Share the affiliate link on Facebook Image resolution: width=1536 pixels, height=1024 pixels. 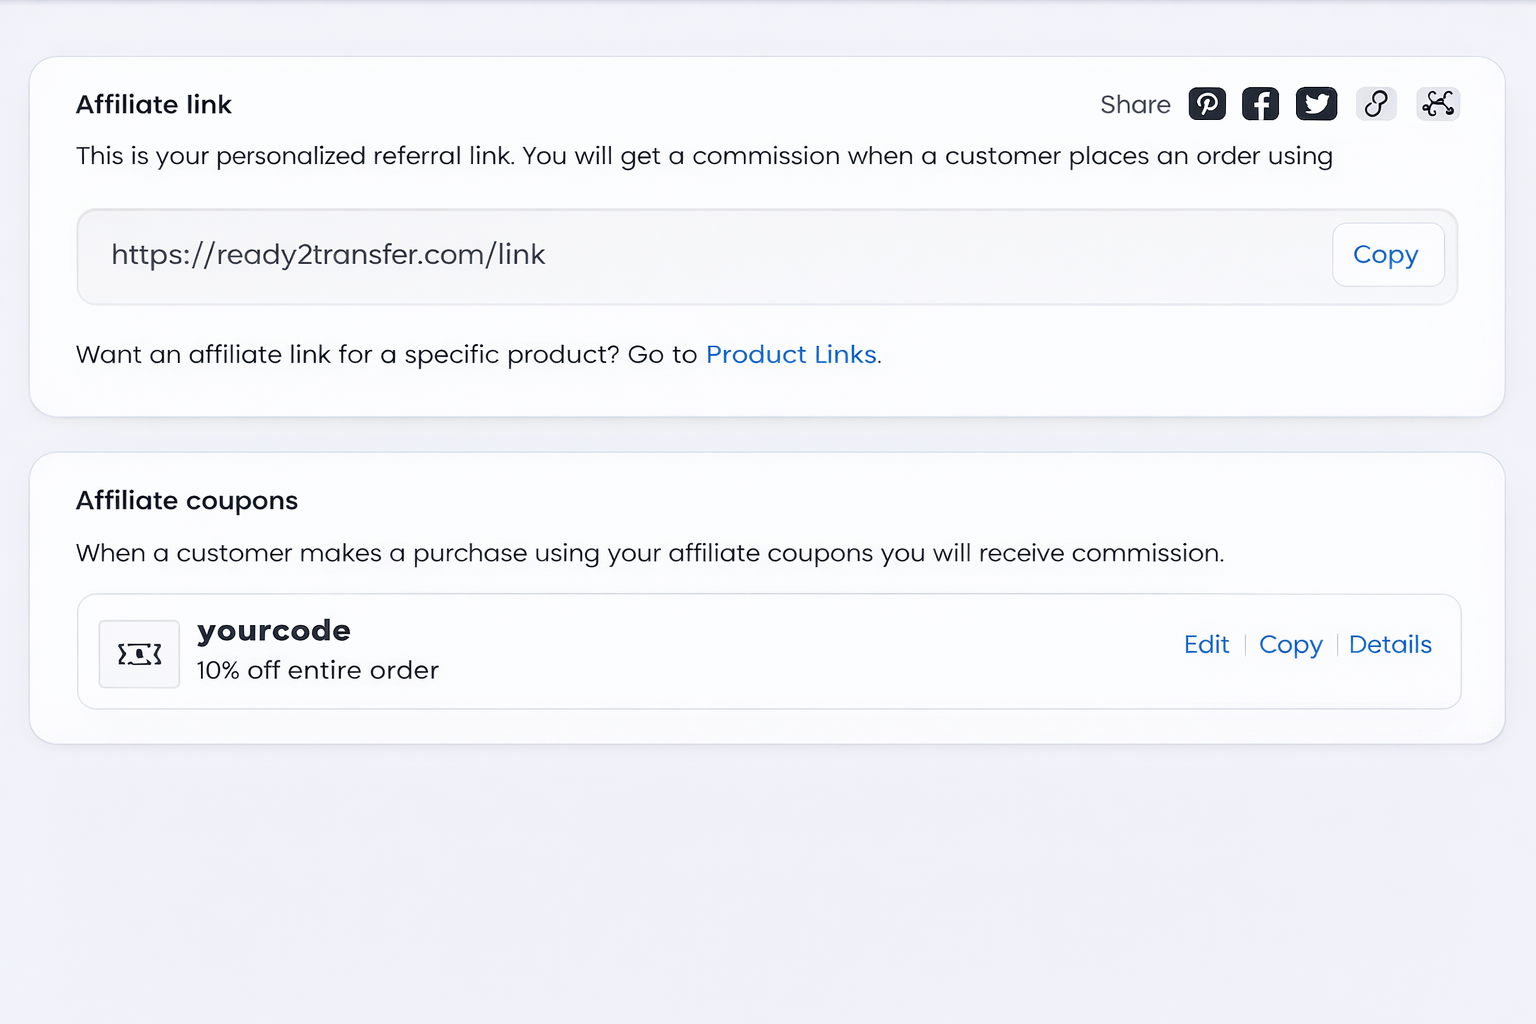click(x=1260, y=104)
